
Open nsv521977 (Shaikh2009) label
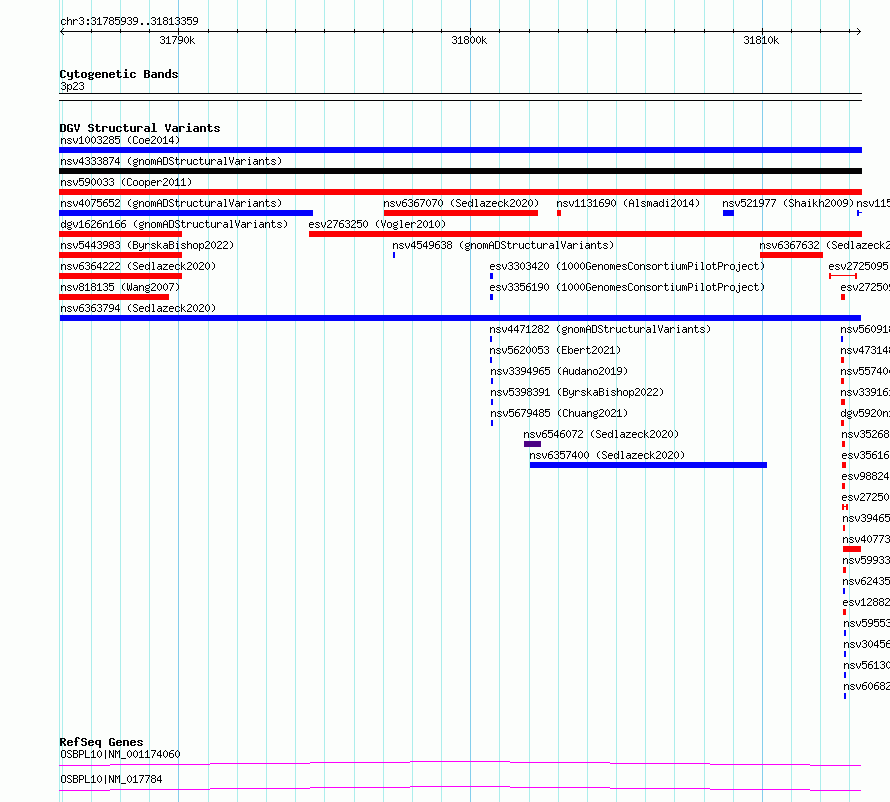(x=788, y=203)
